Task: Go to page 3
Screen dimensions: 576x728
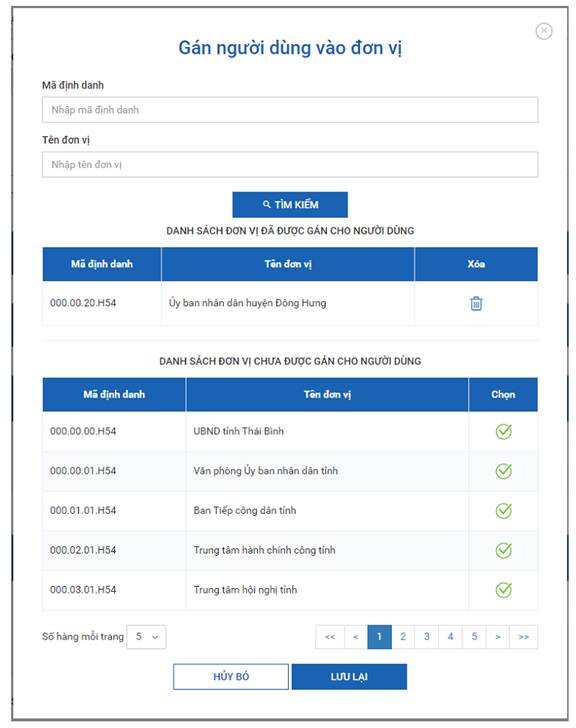Action: 427,637
